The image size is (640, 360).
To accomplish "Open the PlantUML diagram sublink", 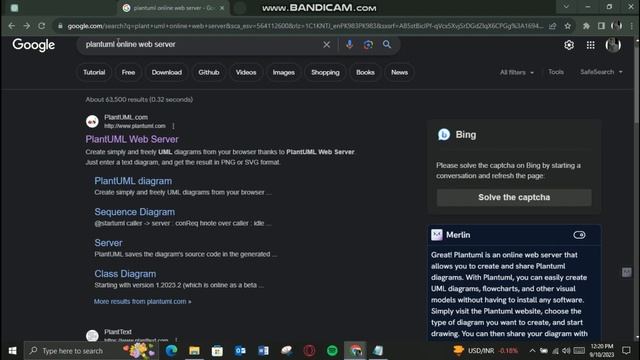I will [133, 181].
